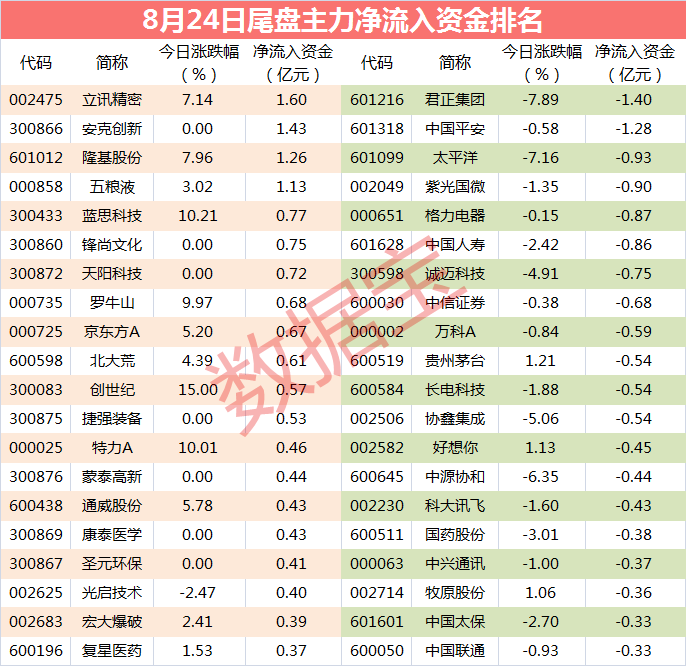The width and height of the screenshot is (686, 666).
Task: Select stock code 600196
Action: (x=36, y=651)
